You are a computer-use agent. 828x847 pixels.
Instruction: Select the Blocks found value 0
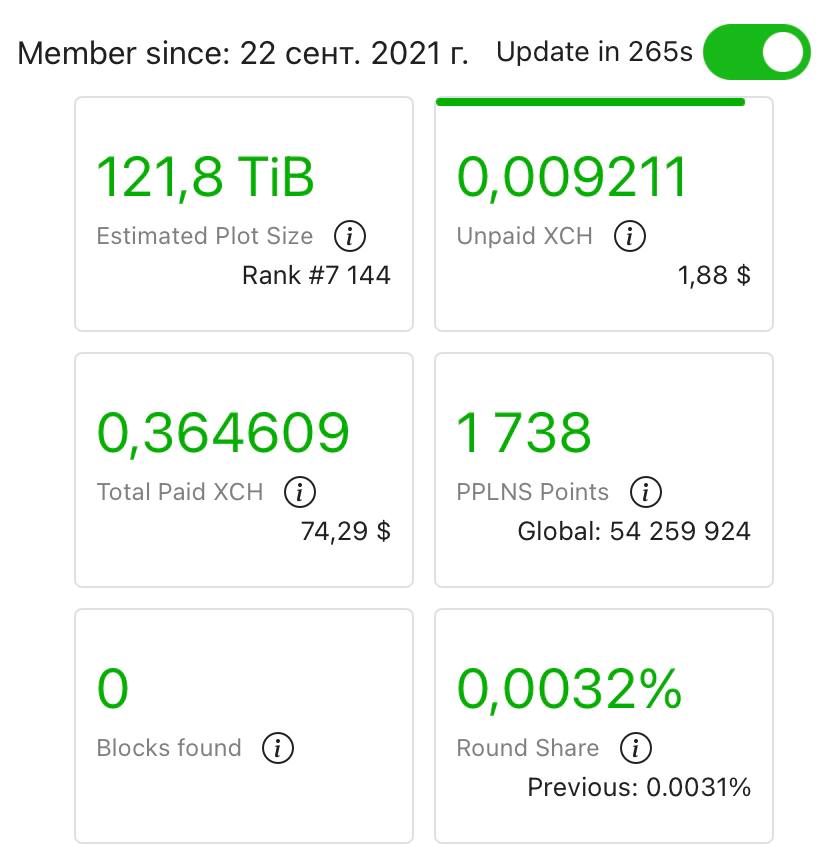click(112, 689)
